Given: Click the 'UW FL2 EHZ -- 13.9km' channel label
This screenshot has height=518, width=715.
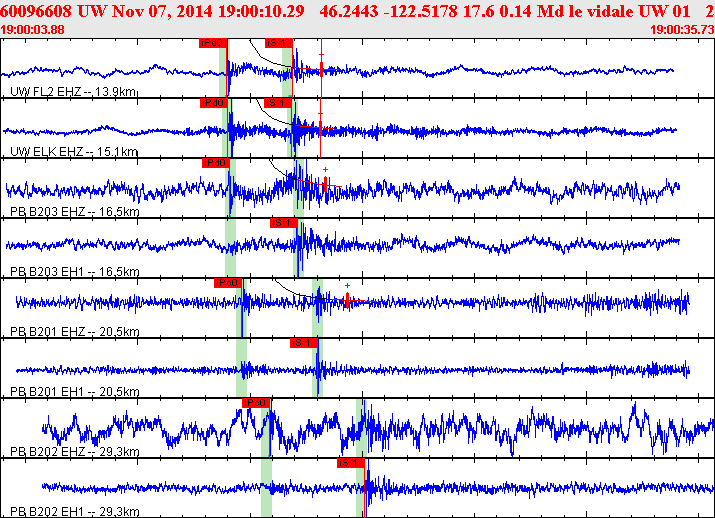Looking at the screenshot, I should pos(73,92).
